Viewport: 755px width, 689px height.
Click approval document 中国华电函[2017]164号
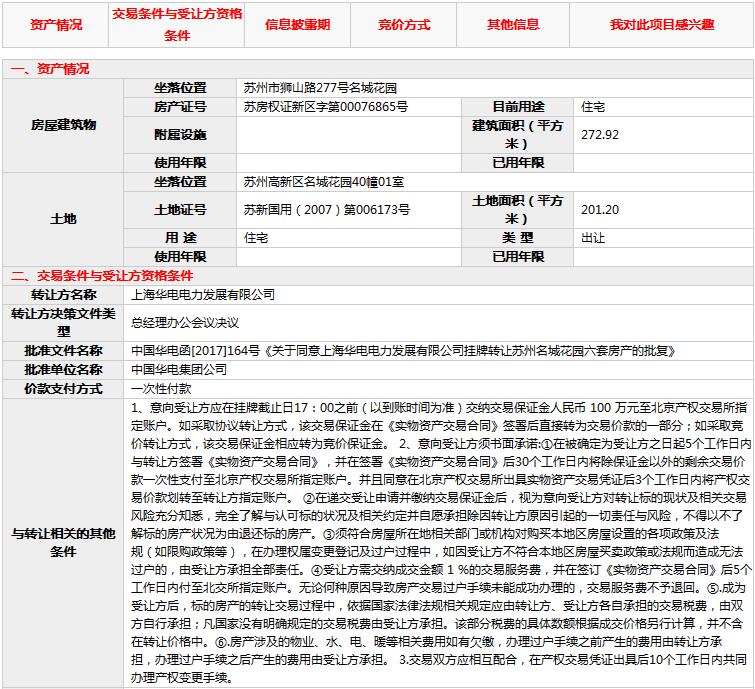tap(195, 351)
